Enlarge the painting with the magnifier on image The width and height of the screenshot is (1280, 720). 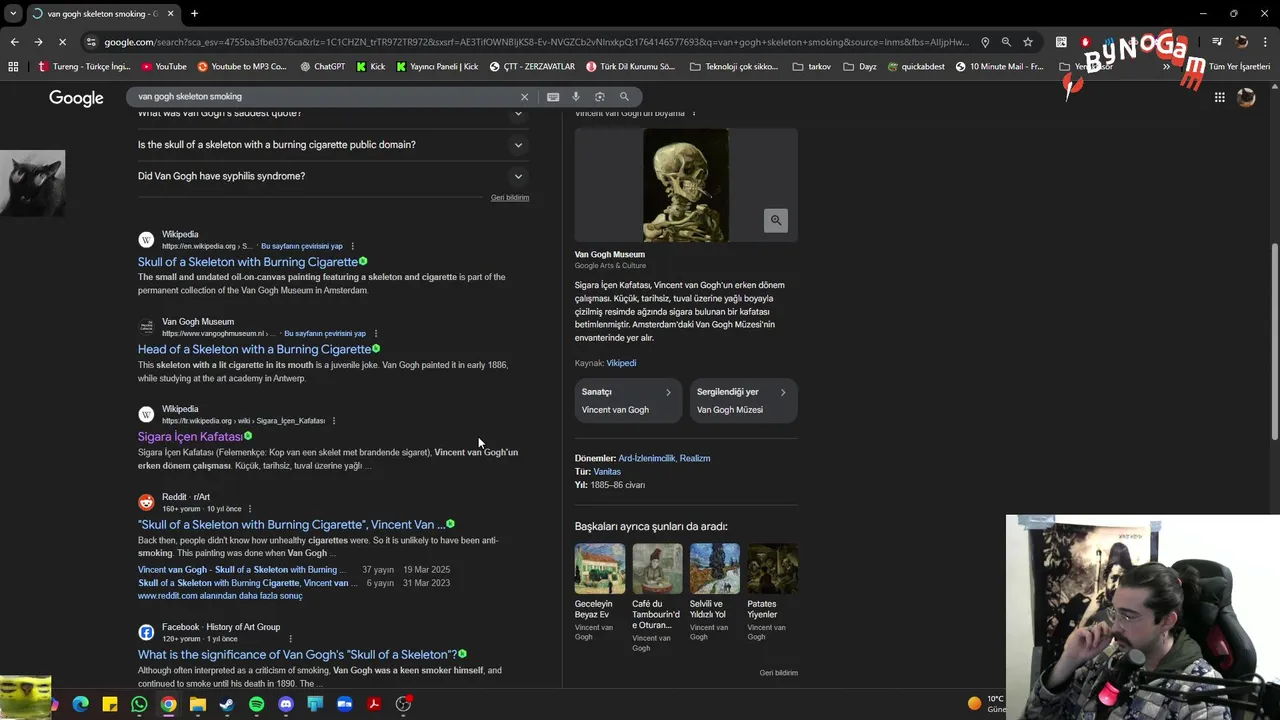(x=776, y=220)
